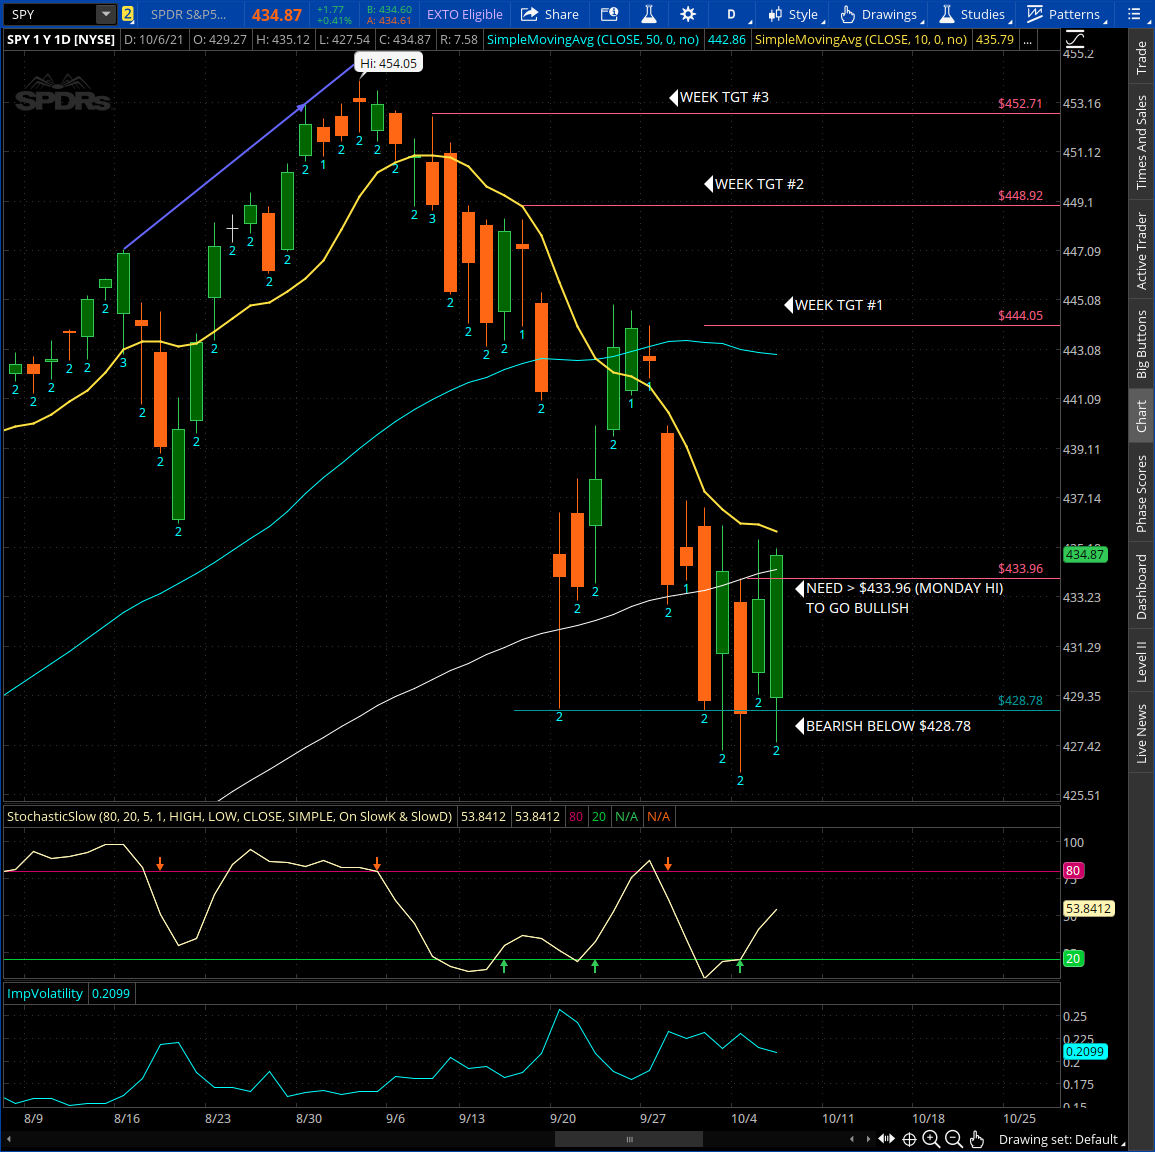Open the Dashboard sidebar tab
This screenshot has height=1152, width=1155.
1142,586
